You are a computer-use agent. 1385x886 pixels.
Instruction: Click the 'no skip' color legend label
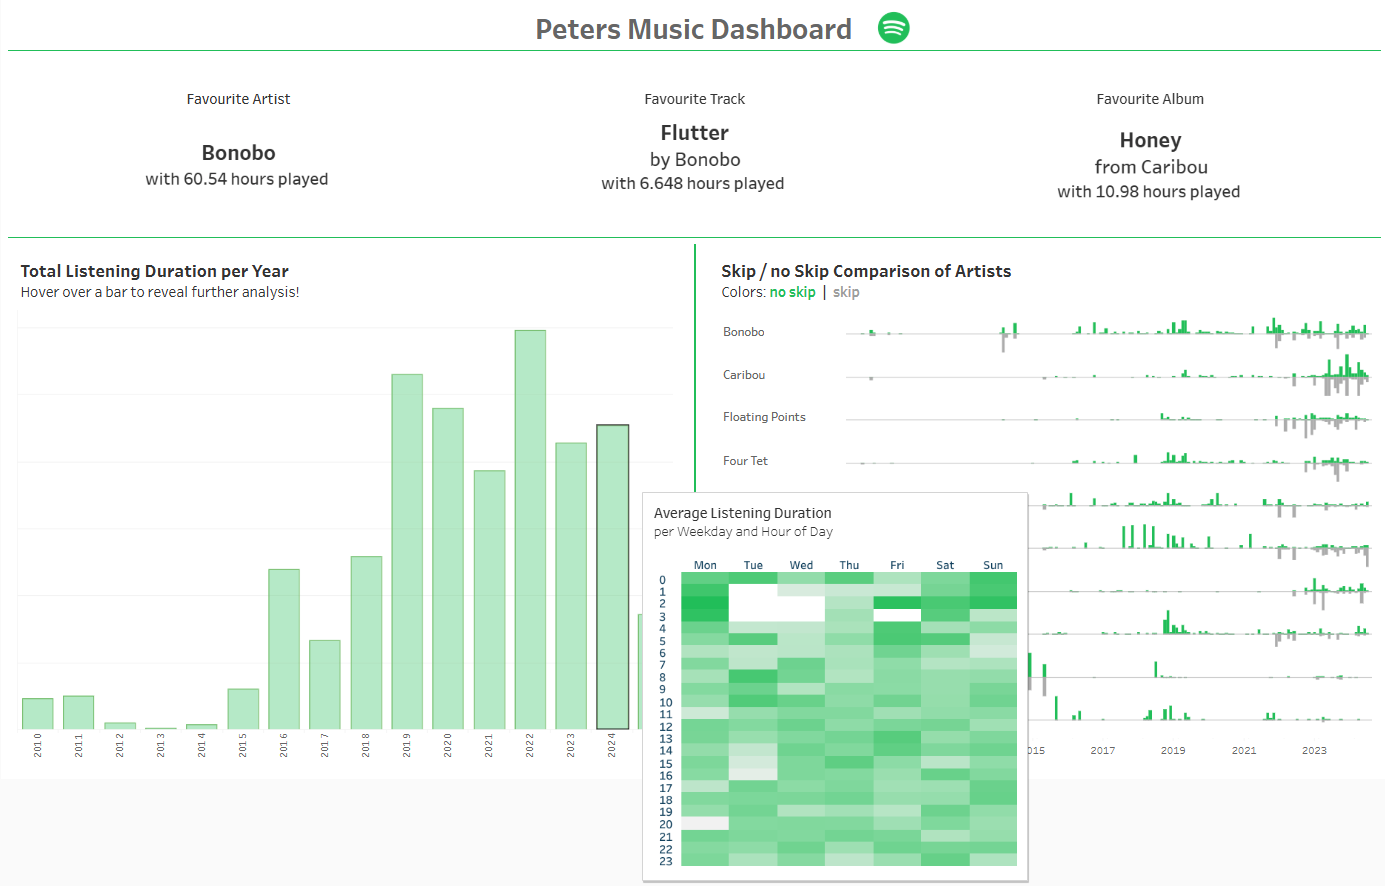792,292
